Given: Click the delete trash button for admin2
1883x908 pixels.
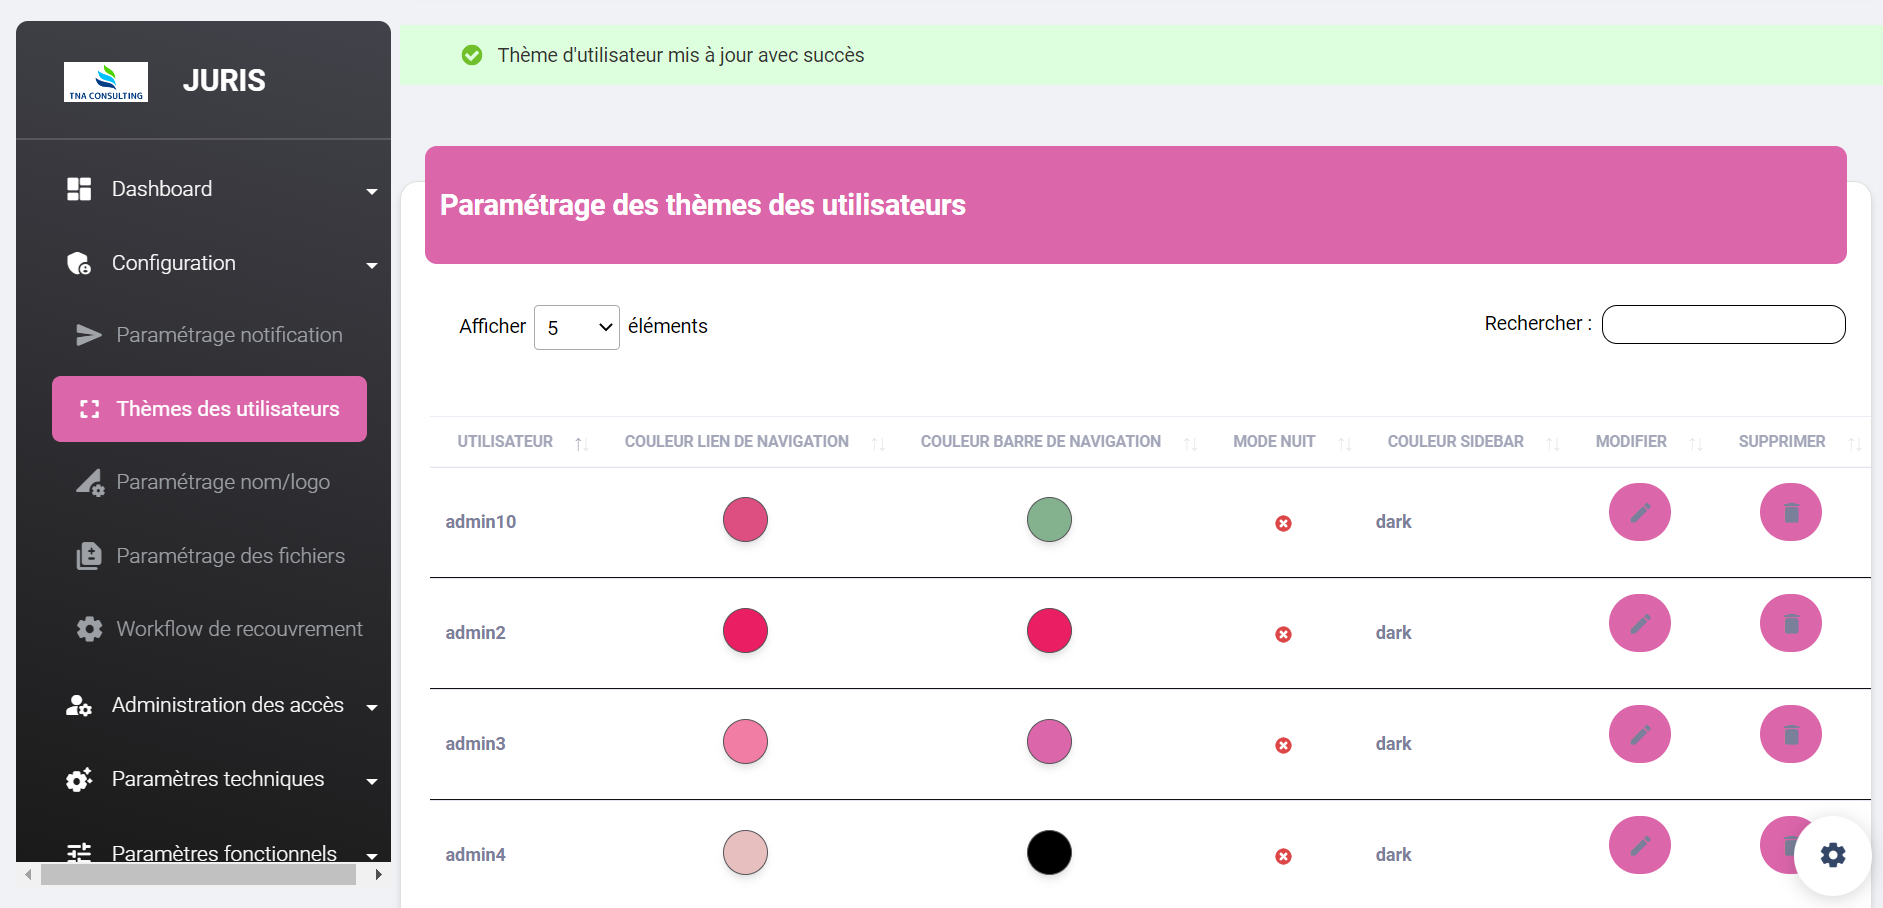Looking at the screenshot, I should pos(1790,623).
